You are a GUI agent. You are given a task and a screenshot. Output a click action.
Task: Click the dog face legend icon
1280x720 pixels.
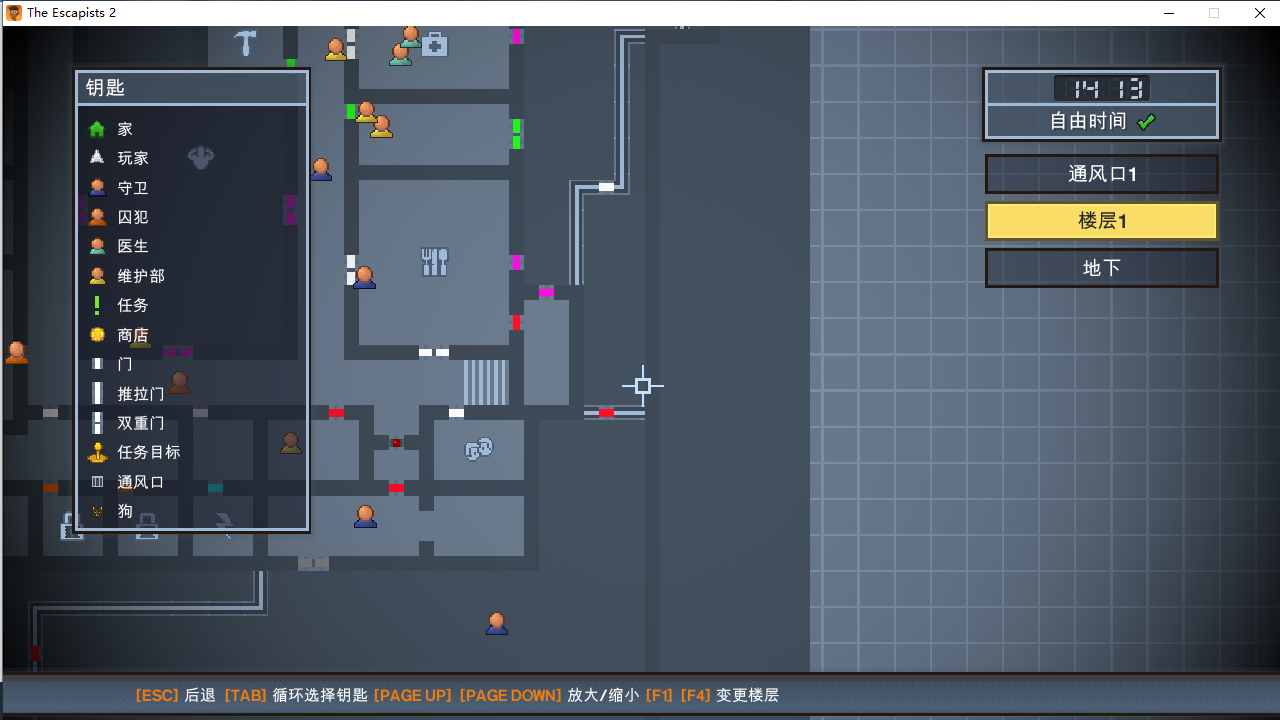pyautogui.click(x=97, y=511)
